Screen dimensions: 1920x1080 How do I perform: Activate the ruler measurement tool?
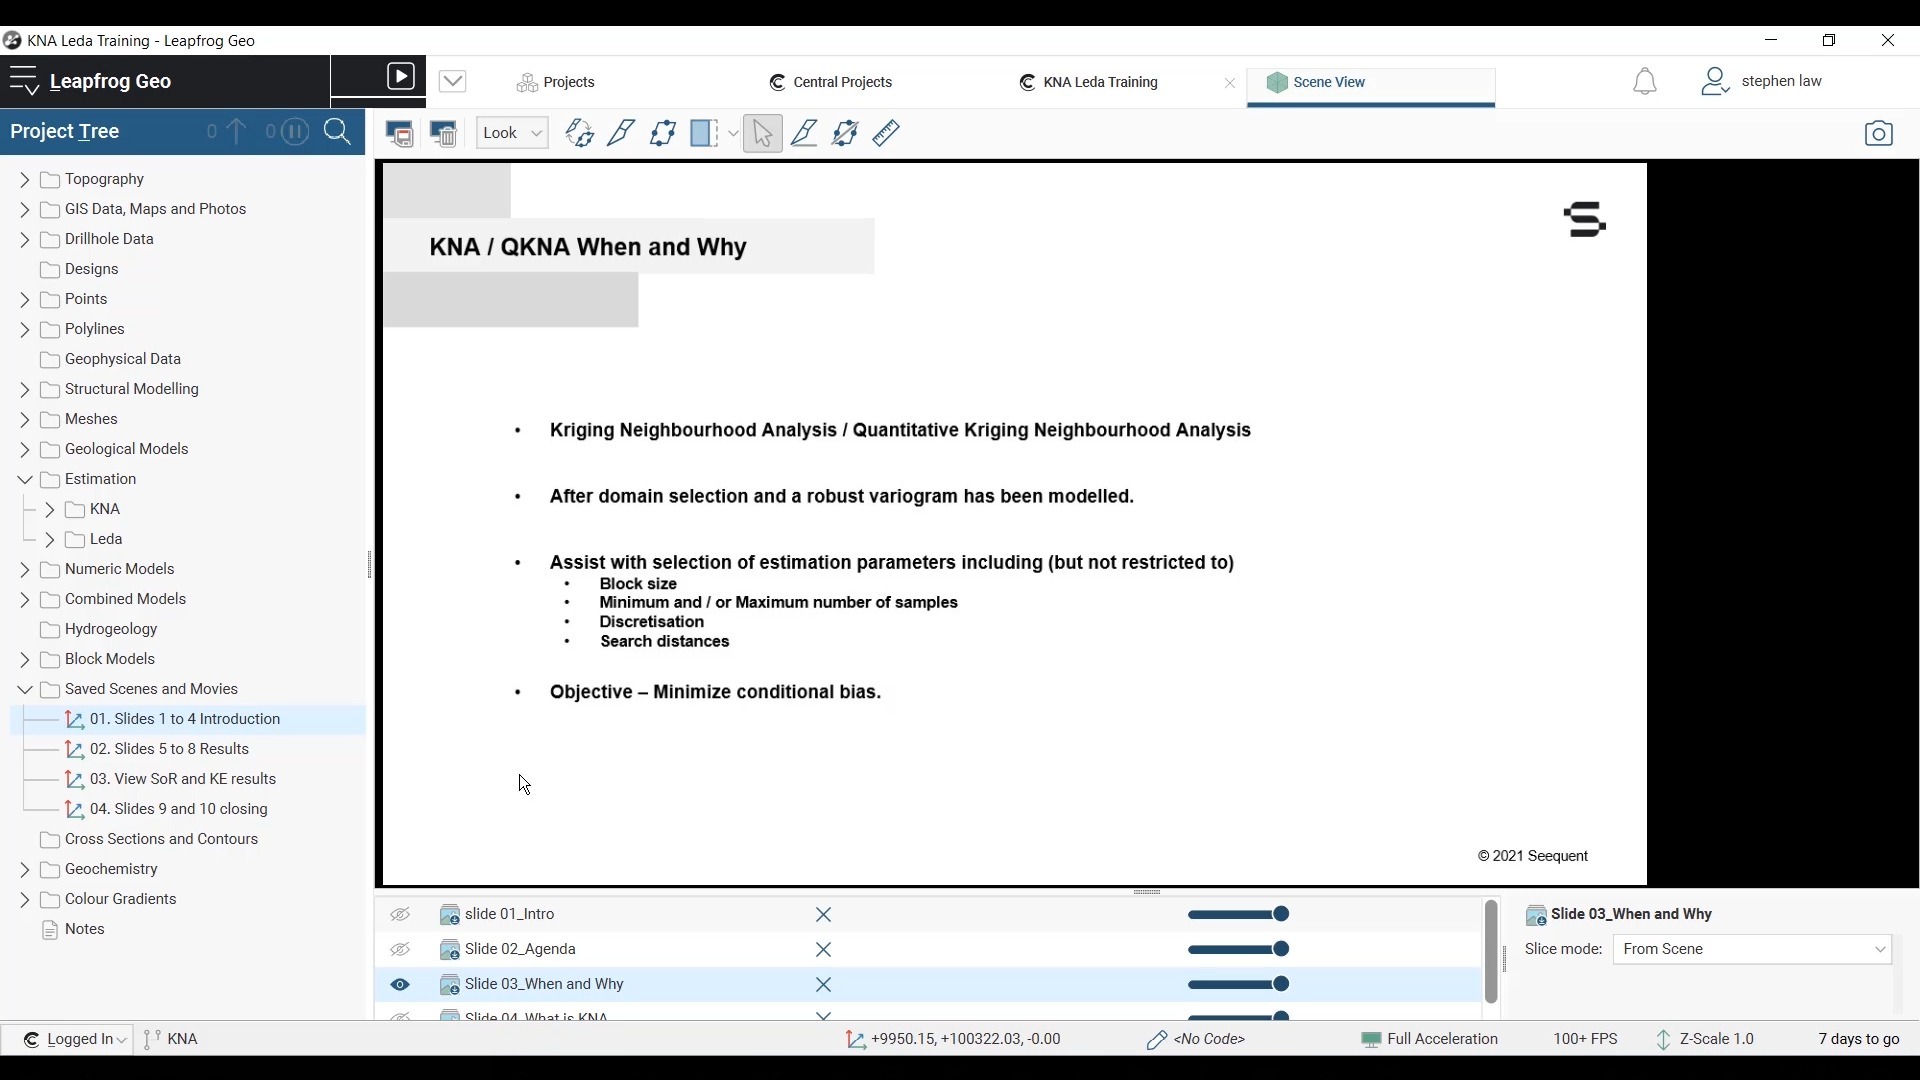(886, 133)
